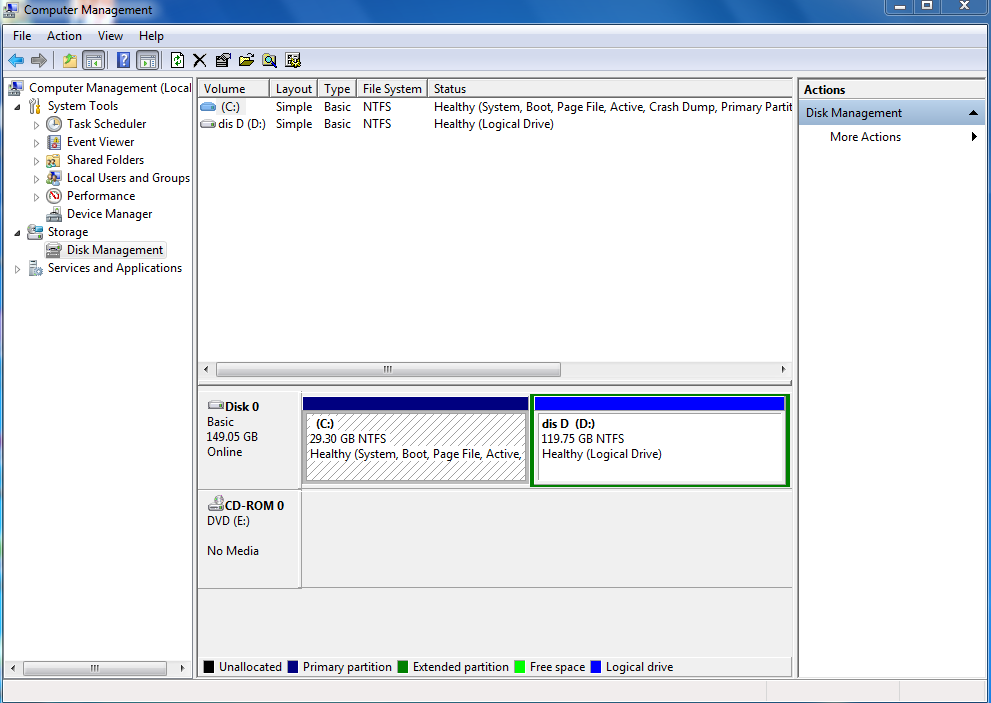This screenshot has width=991, height=703.
Task: Click the Free space legend swatch
Action: pyautogui.click(x=520, y=667)
